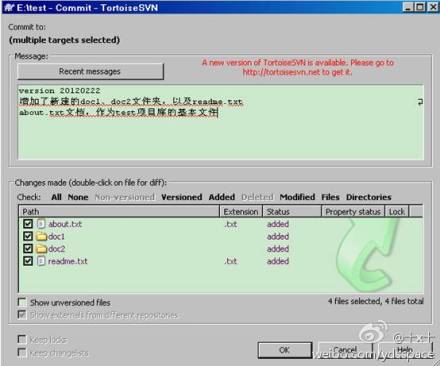Toggle the Keep locks checkbox

coord(22,339)
